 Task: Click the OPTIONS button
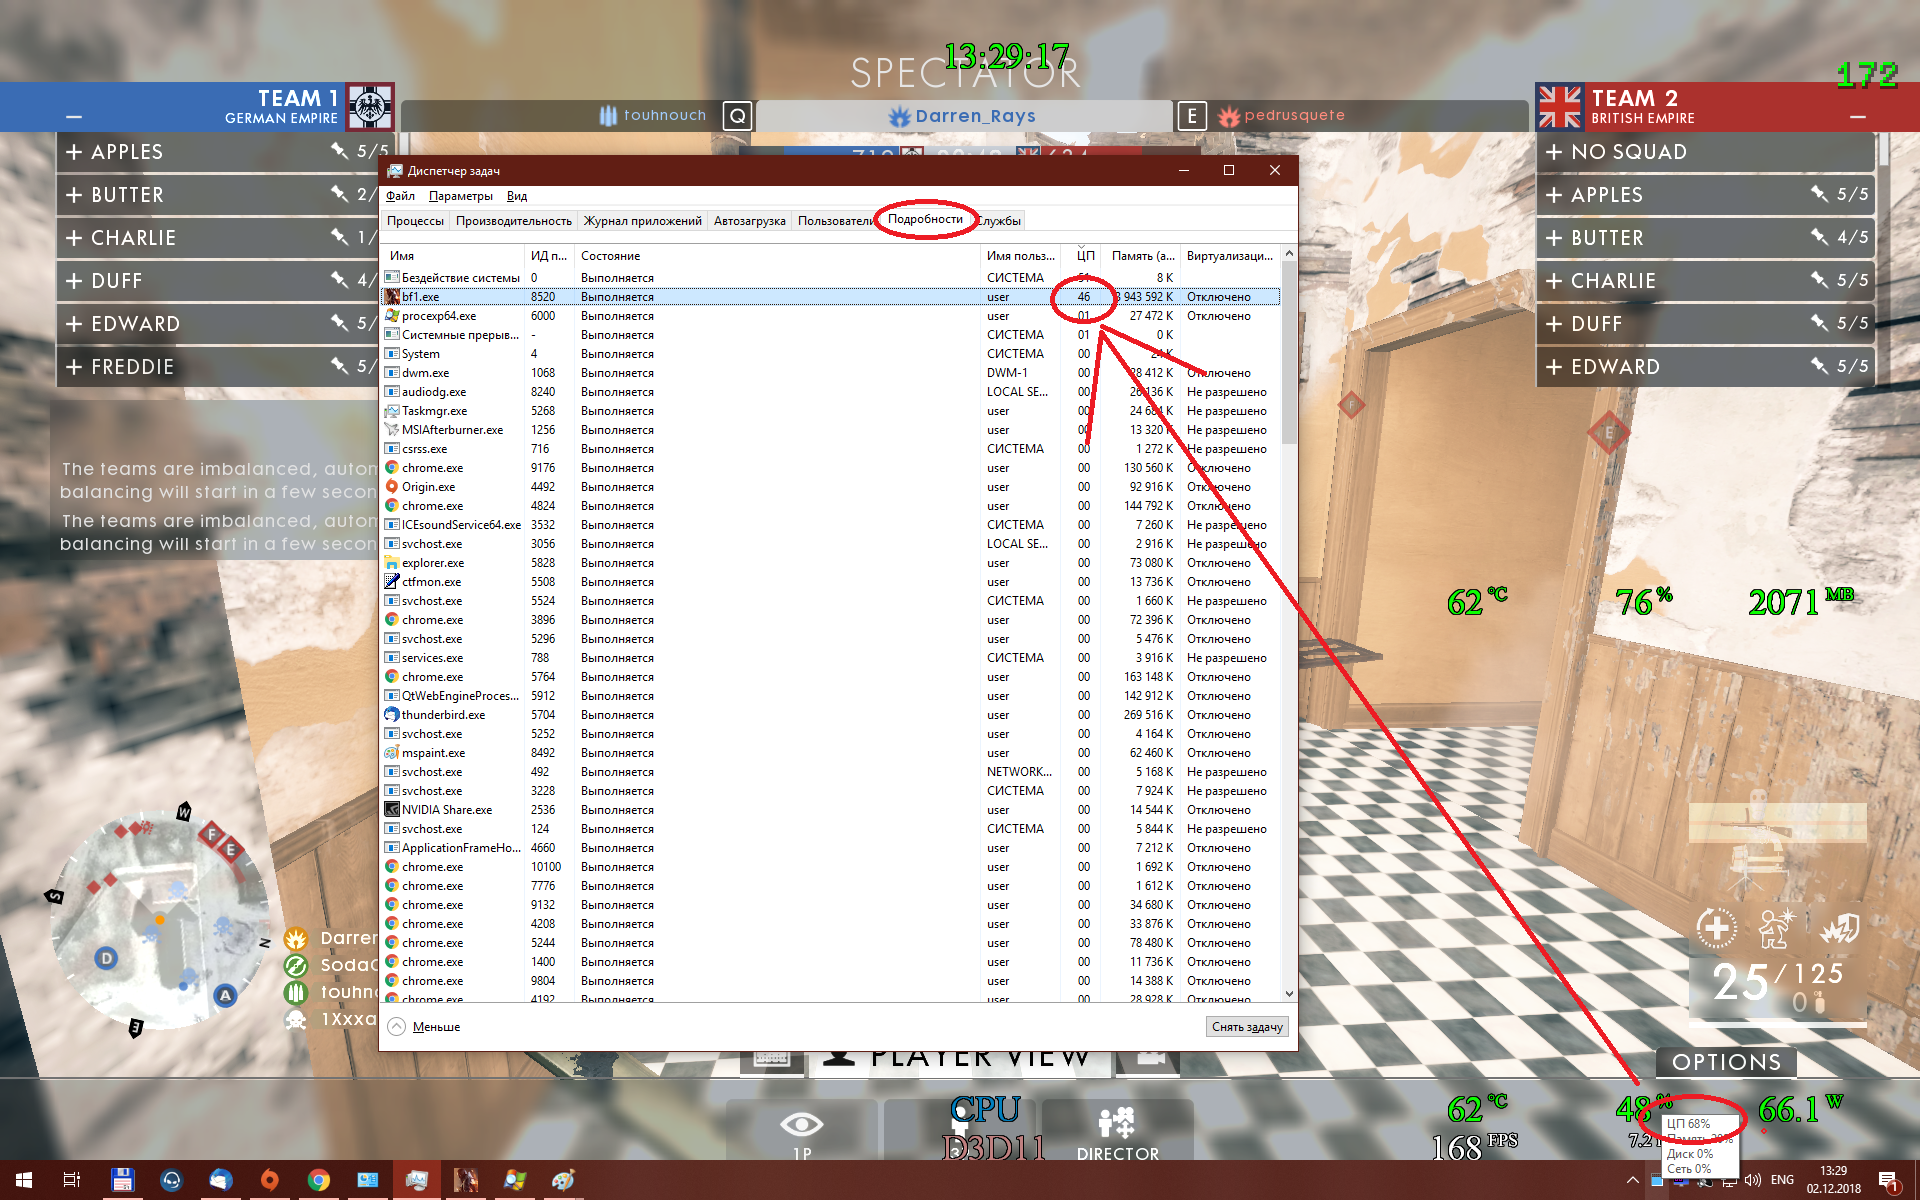pyautogui.click(x=1726, y=1062)
